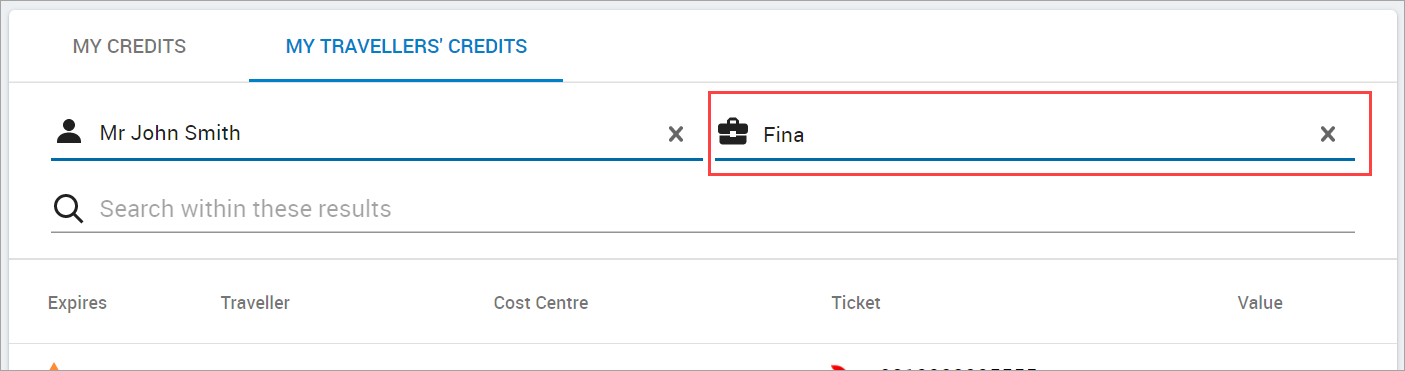Clear the Fina cost centre filter
The width and height of the screenshot is (1405, 371).
pos(1328,134)
